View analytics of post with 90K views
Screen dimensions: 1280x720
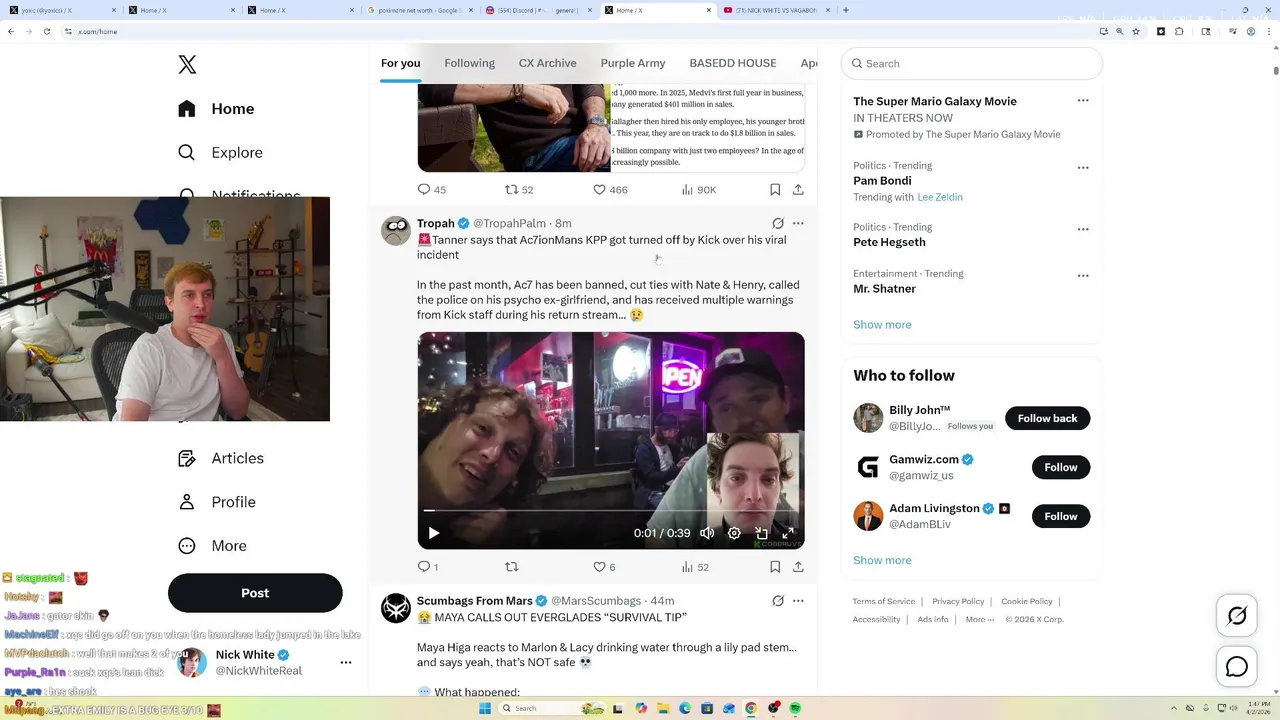point(698,189)
